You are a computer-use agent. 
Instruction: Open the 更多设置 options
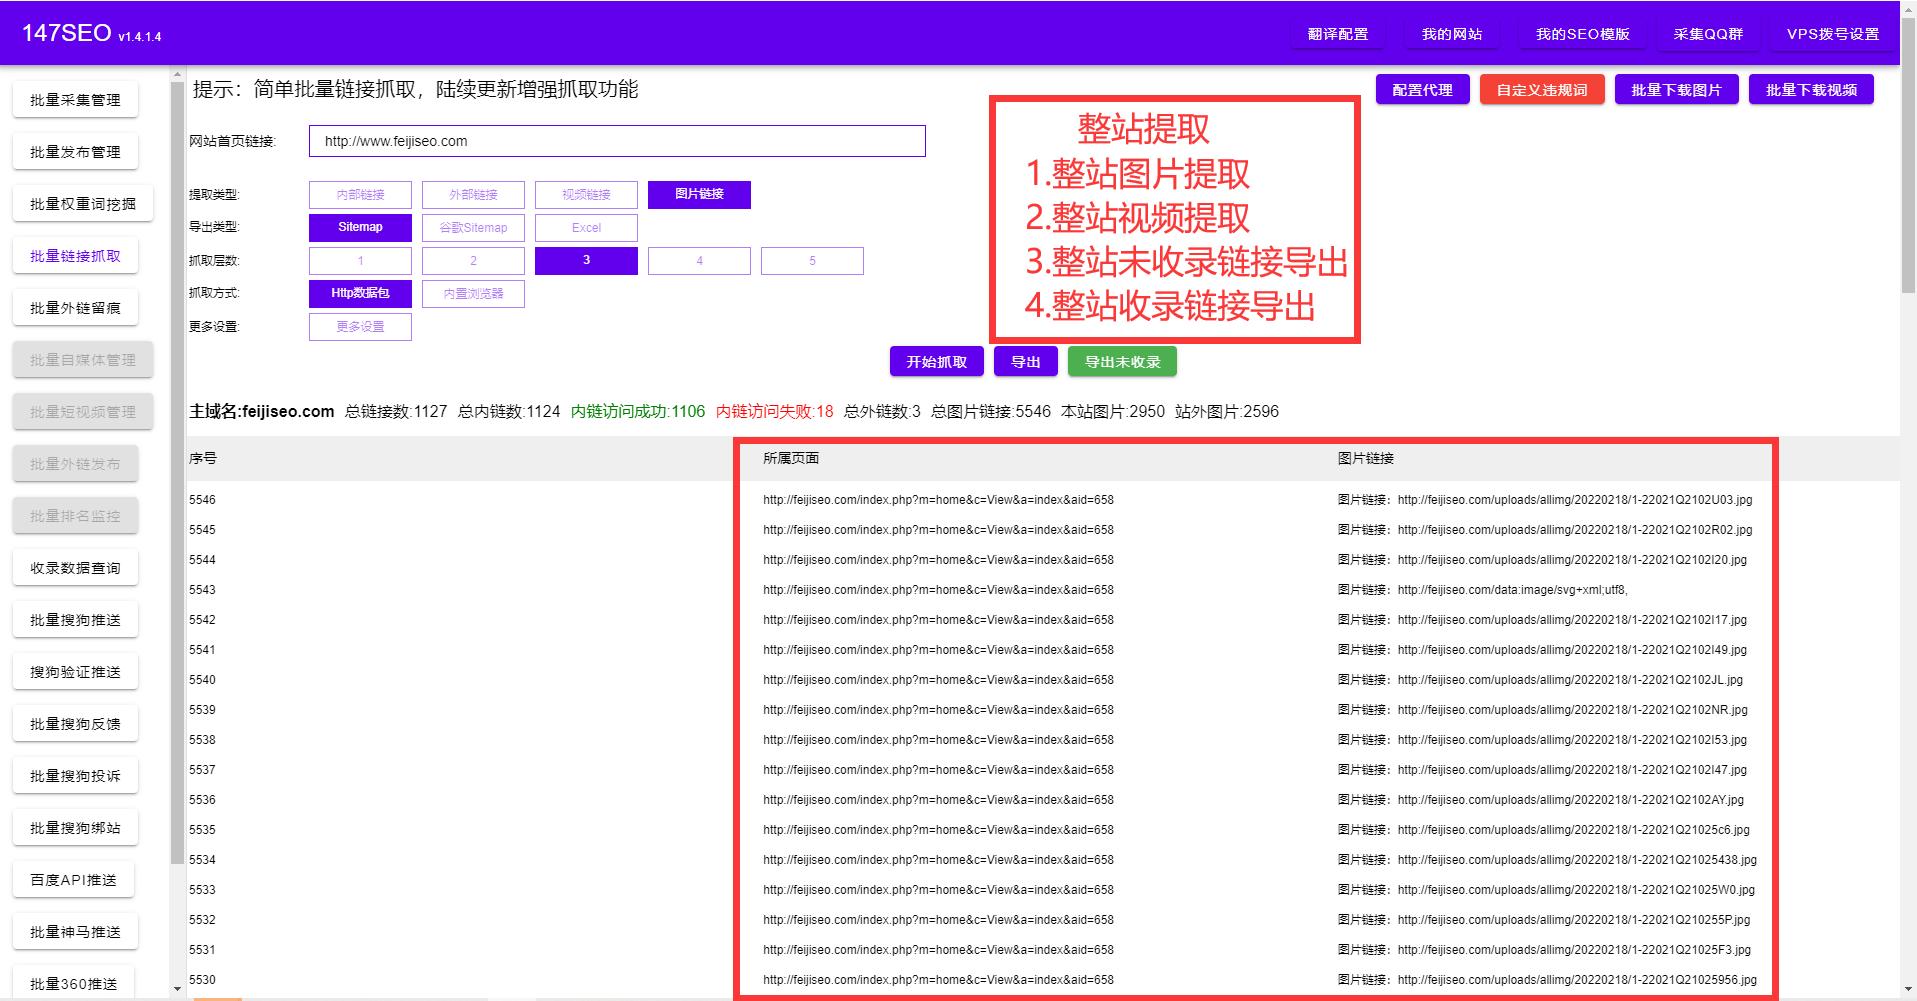tap(360, 326)
